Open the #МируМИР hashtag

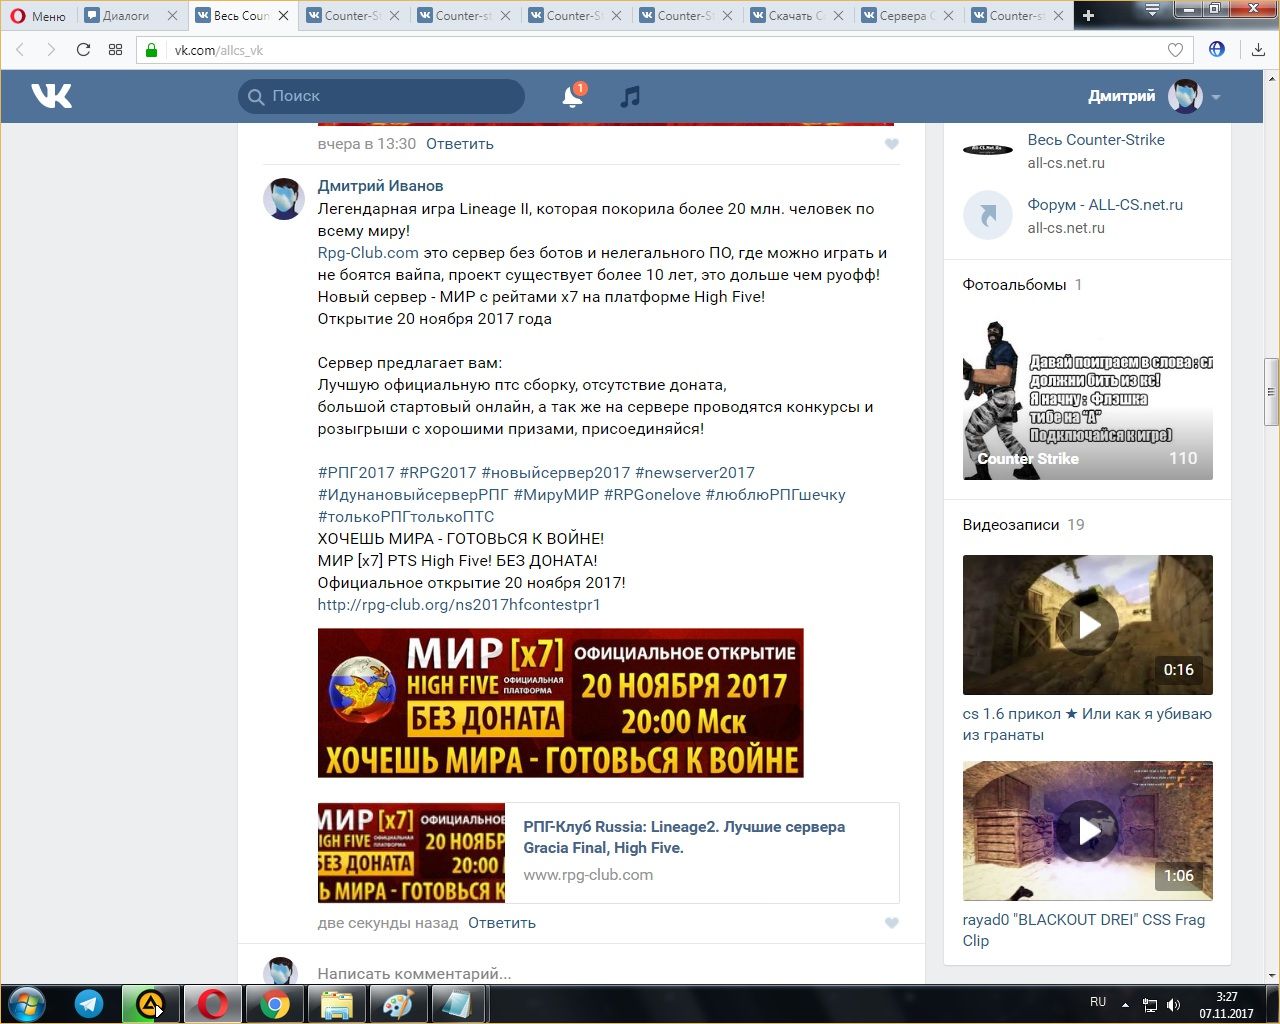click(x=556, y=495)
